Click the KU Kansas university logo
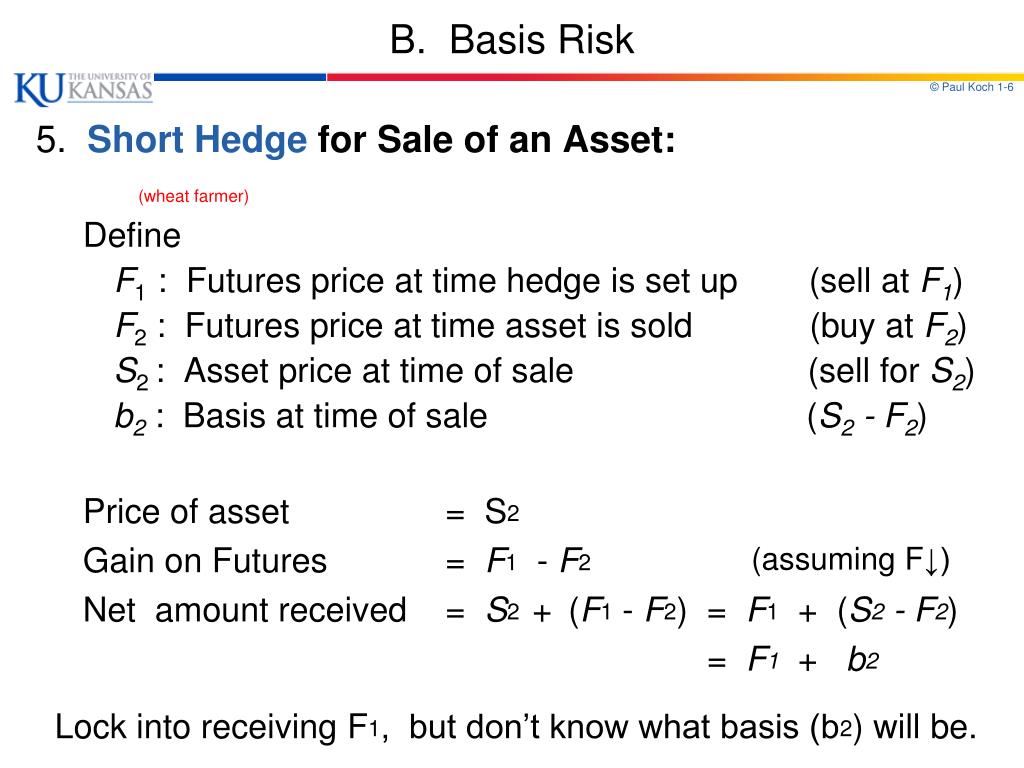Screen dimensions: 1024x768 (84, 89)
